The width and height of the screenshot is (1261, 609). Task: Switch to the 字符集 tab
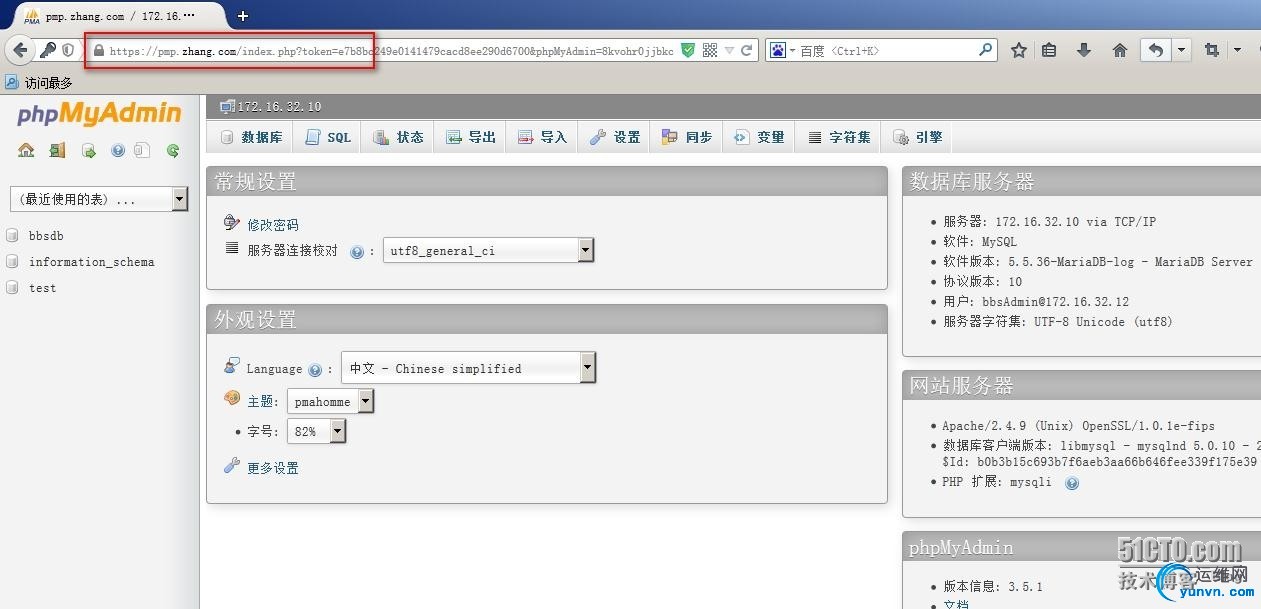[x=839, y=137]
